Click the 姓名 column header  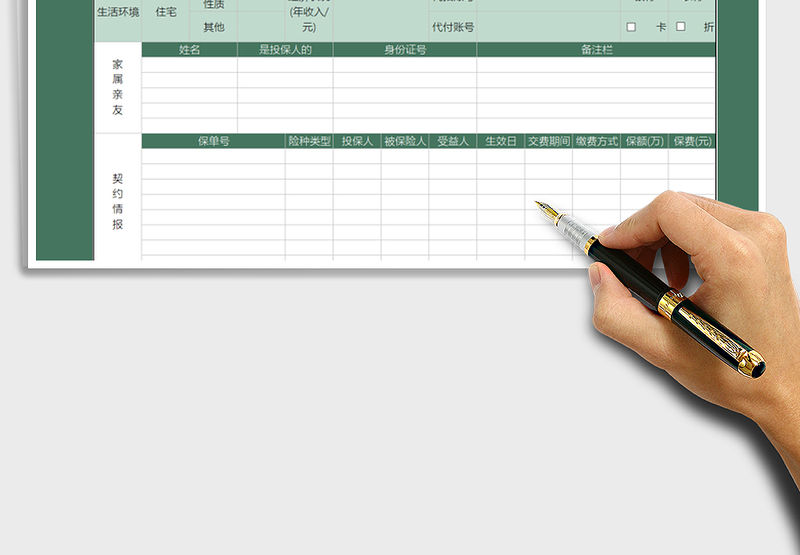tap(189, 50)
